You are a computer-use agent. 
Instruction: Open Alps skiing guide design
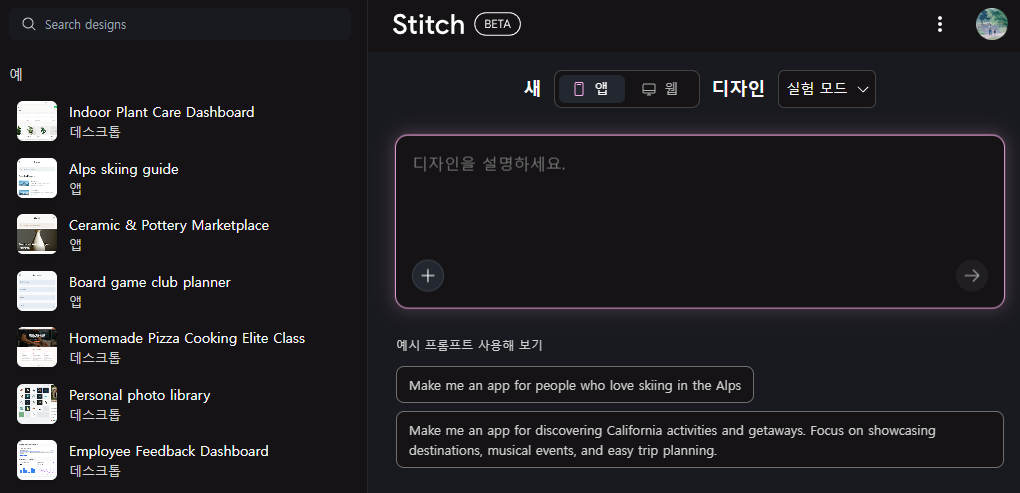pyautogui.click(x=123, y=169)
